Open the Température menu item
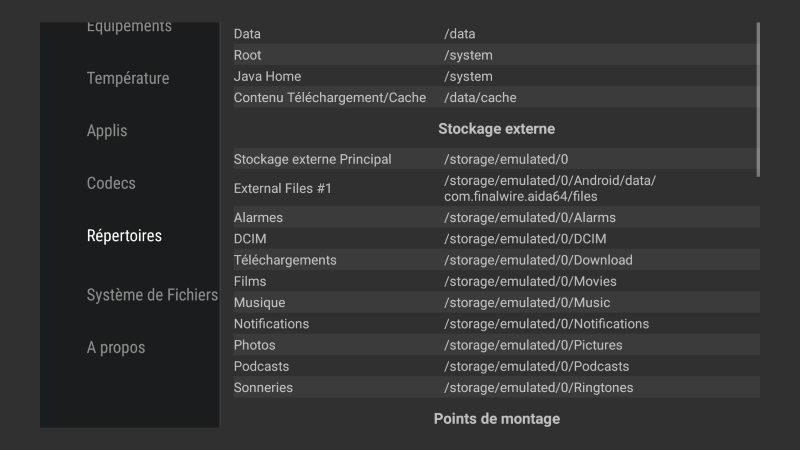This screenshot has width=800, height=450. [128, 78]
